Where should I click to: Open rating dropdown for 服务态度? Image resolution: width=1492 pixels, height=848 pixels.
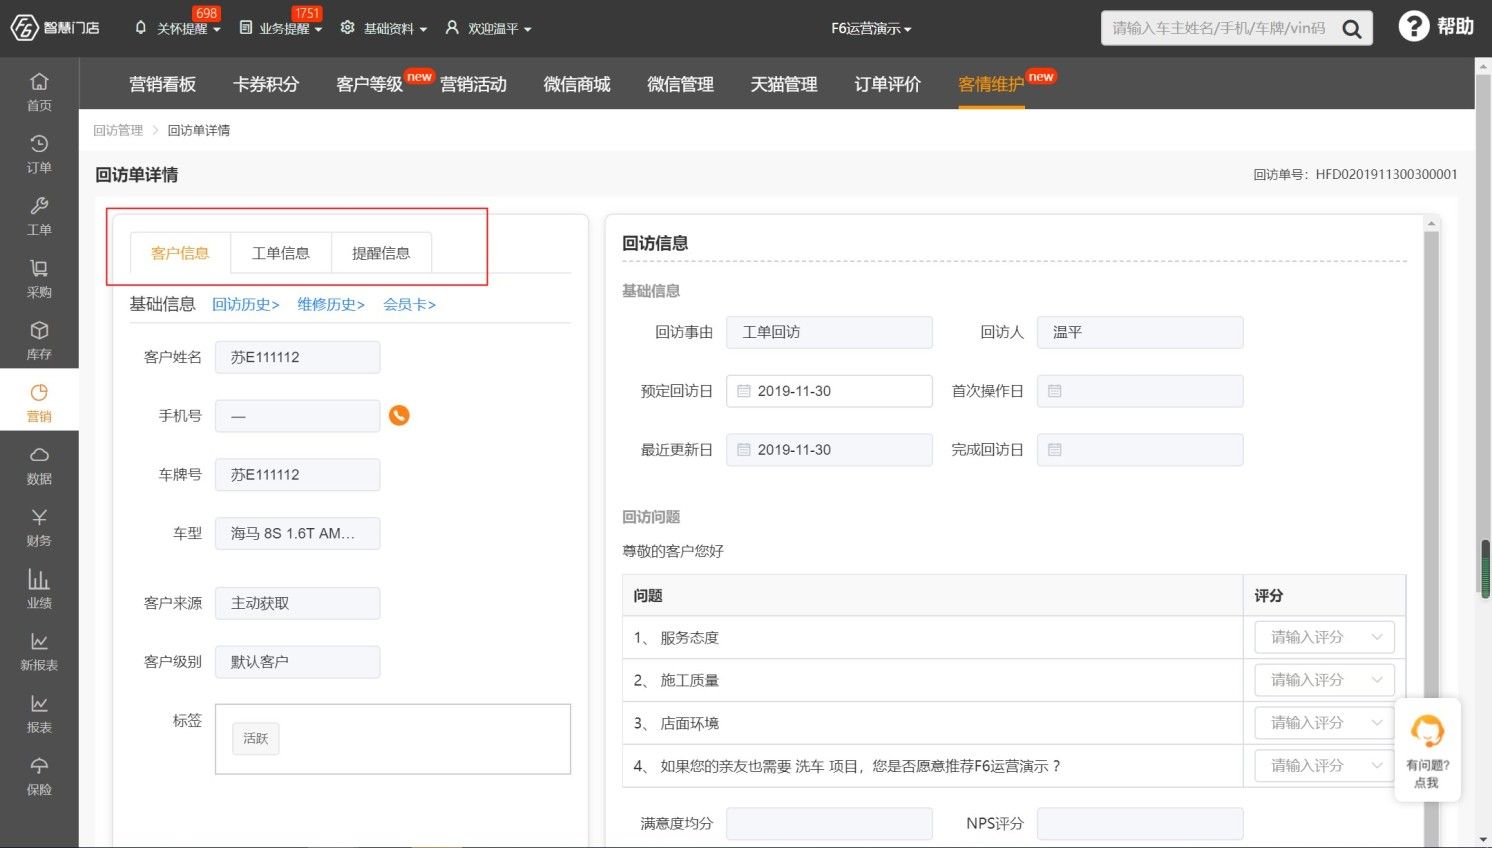[x=1324, y=637]
